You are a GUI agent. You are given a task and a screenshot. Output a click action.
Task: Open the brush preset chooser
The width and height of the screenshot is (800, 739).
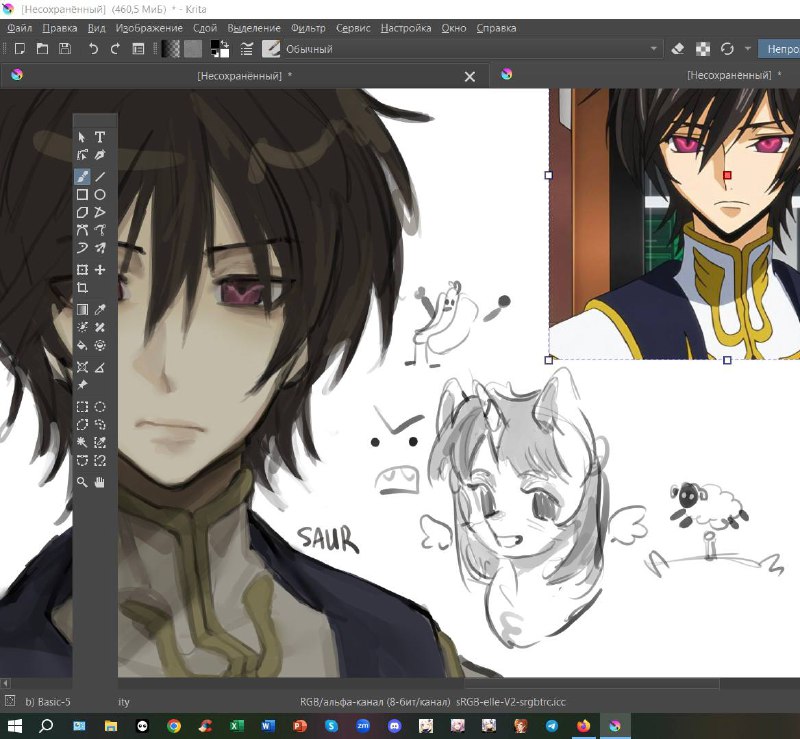click(271, 49)
